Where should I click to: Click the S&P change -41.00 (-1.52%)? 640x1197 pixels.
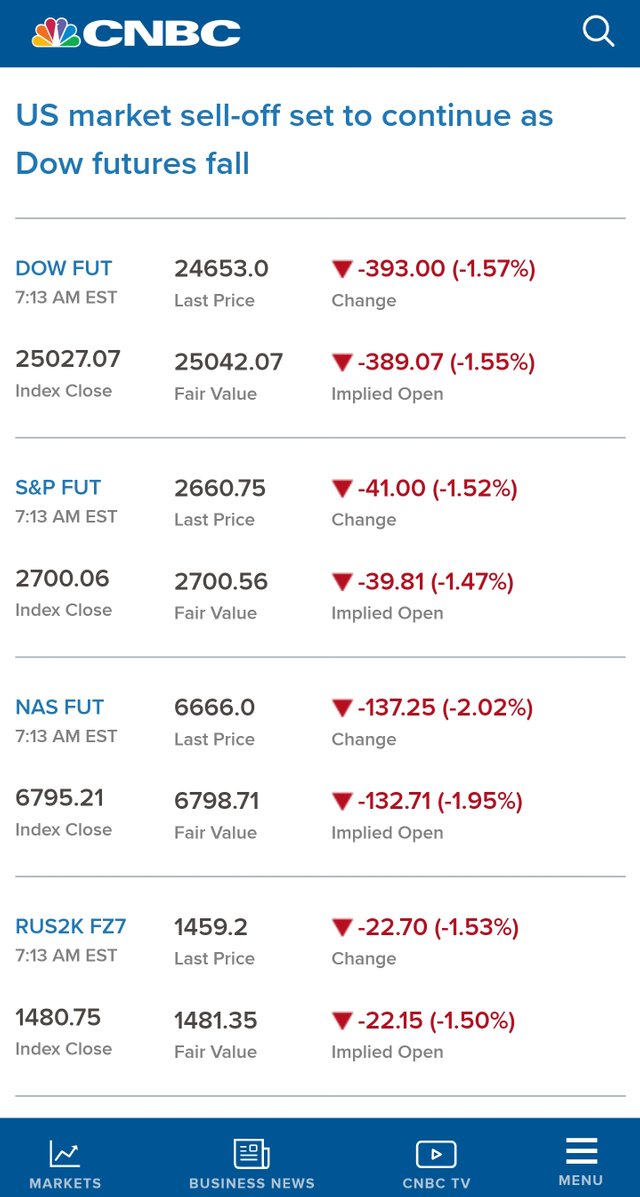click(x=437, y=489)
